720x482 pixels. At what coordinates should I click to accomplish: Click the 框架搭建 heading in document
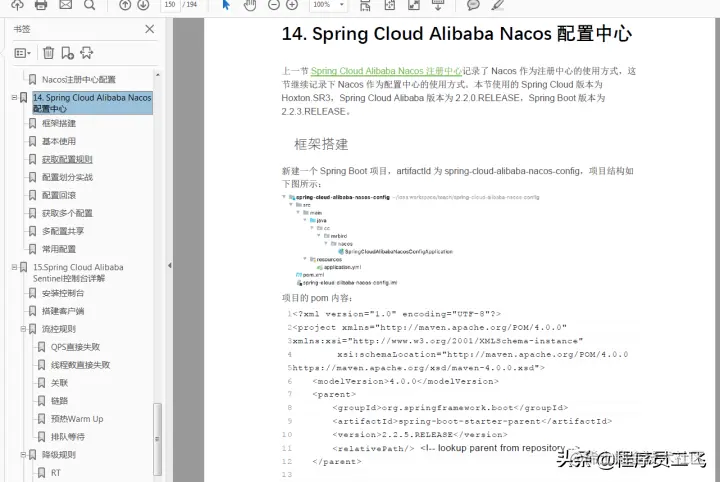321,144
